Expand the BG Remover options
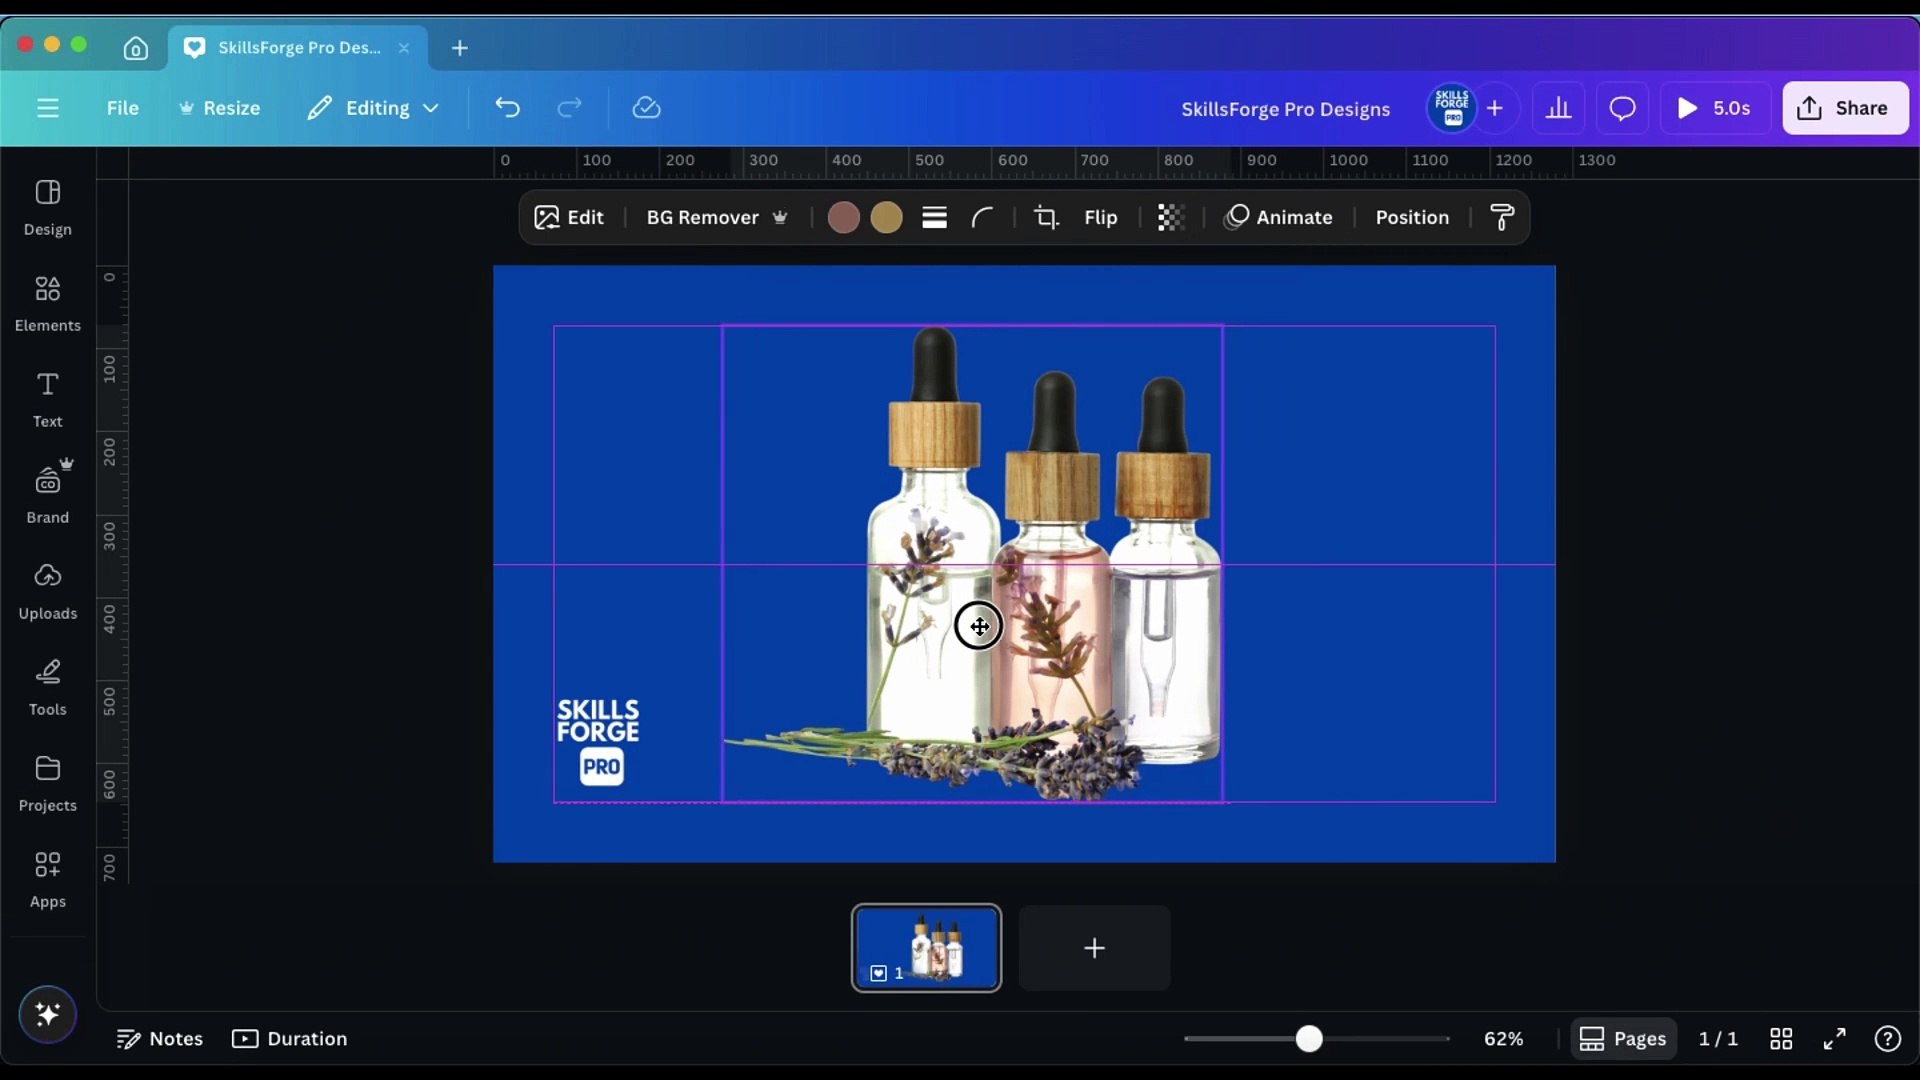 (x=780, y=217)
